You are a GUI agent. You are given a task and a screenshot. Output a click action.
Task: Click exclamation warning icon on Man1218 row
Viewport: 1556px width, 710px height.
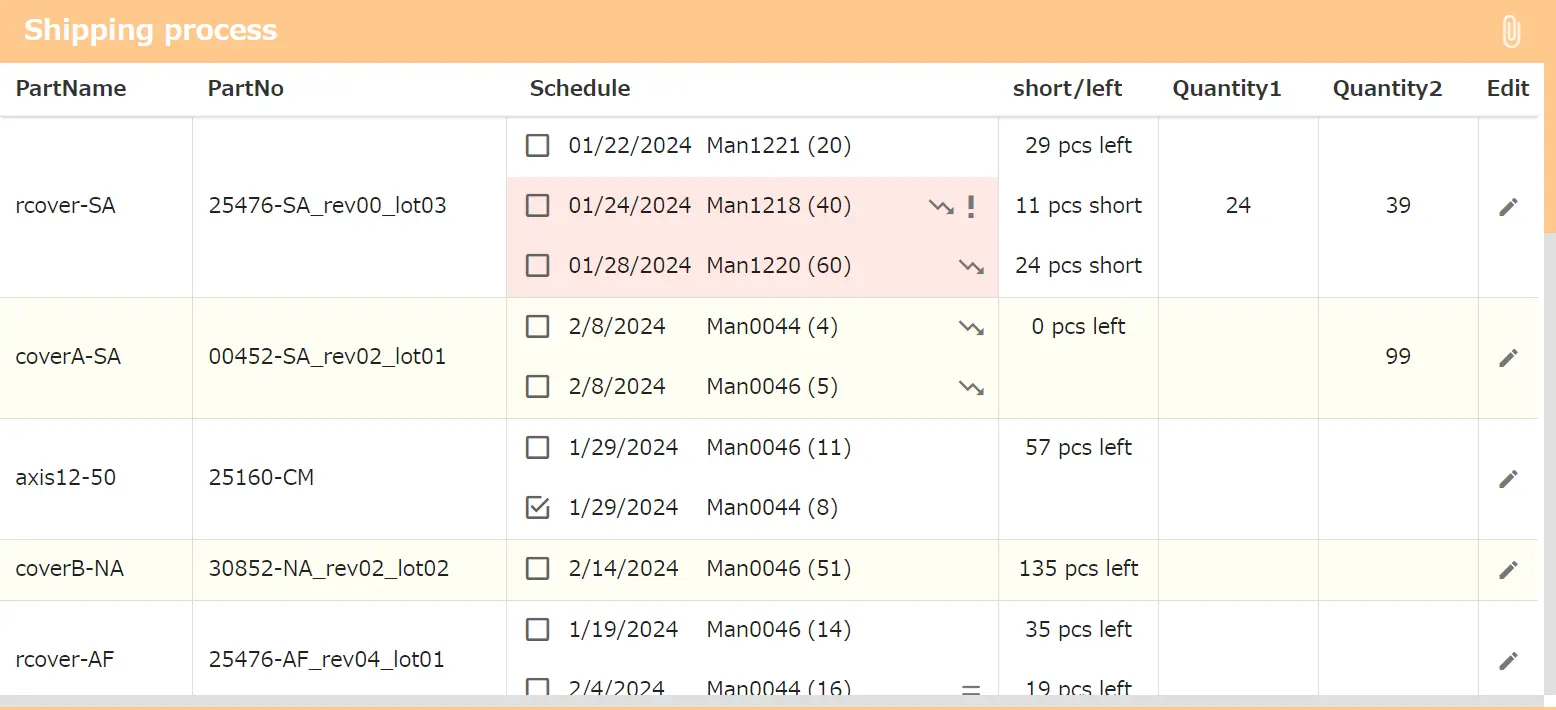tap(970, 207)
